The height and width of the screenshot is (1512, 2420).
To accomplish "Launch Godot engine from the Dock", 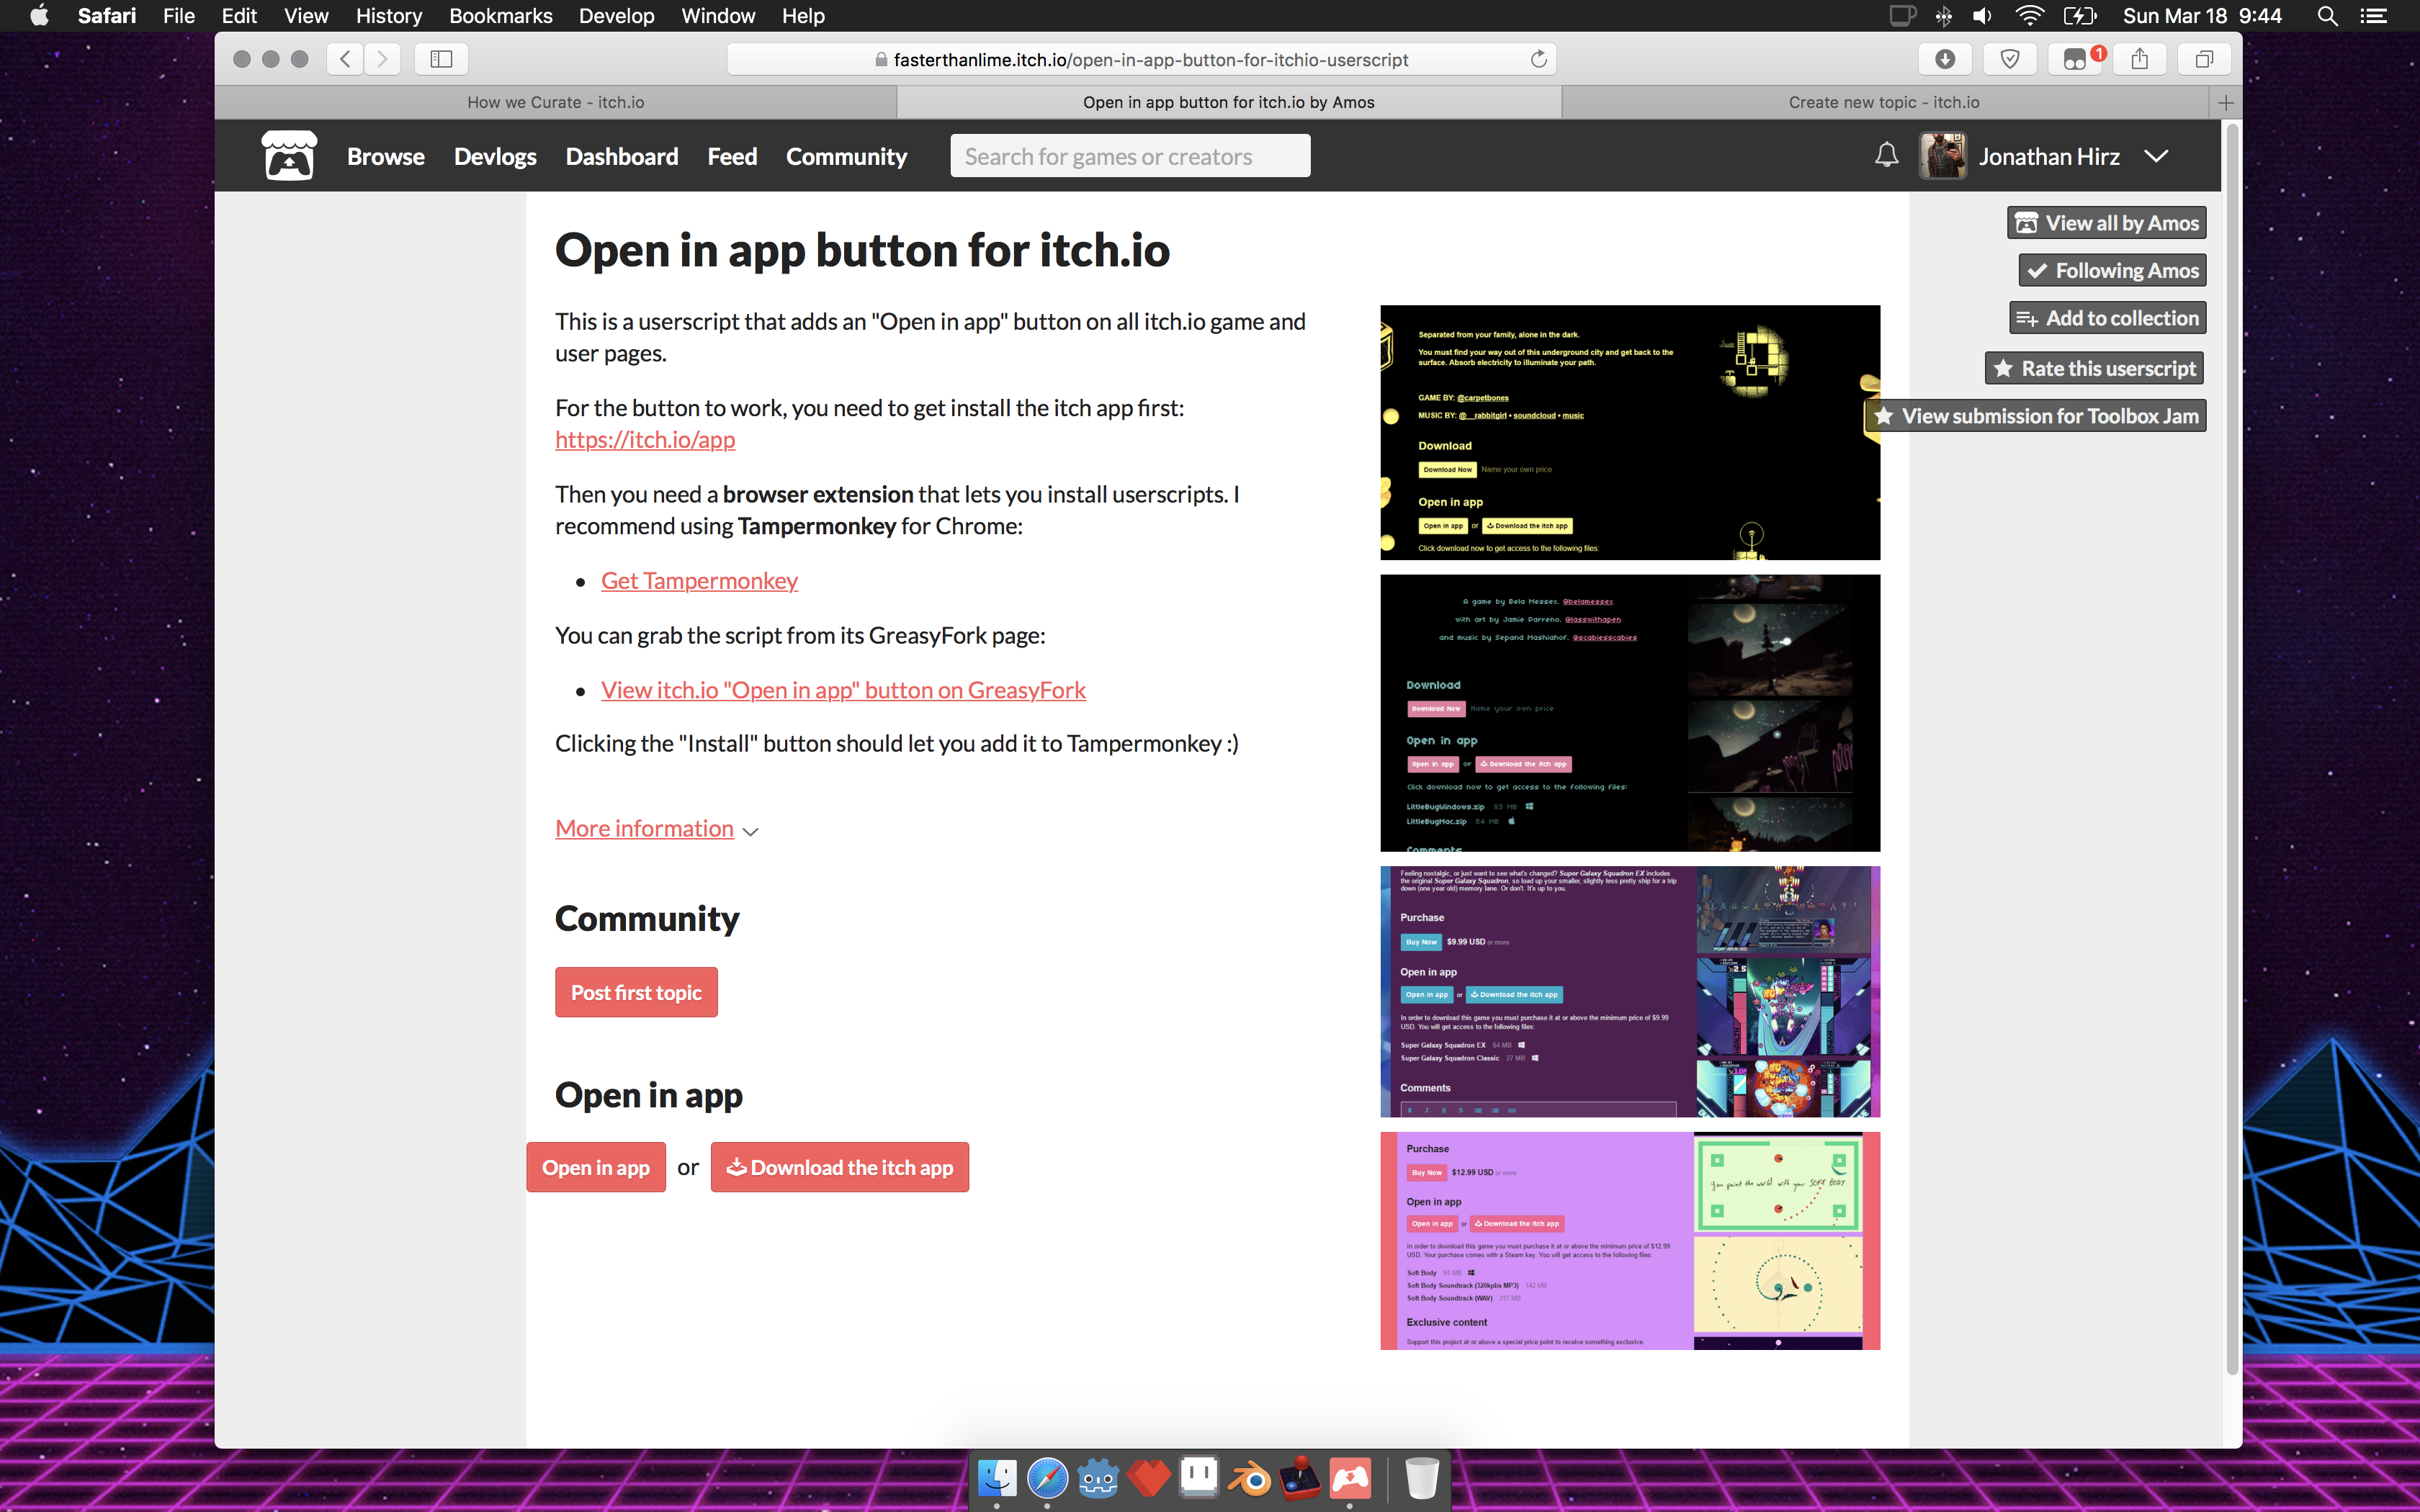I will pyautogui.click(x=1098, y=1478).
